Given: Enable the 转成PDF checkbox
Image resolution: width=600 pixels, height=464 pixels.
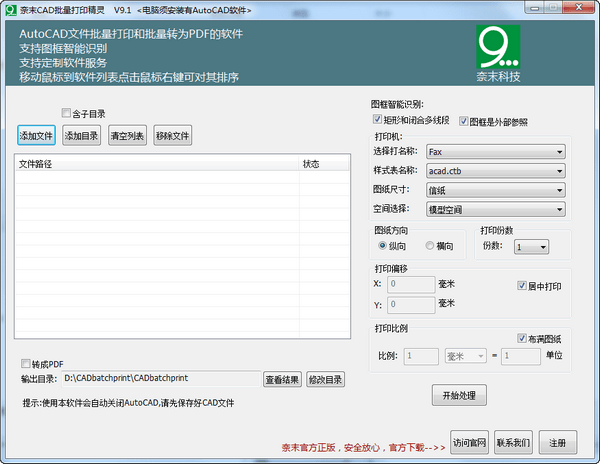Looking at the screenshot, I should pyautogui.click(x=27, y=363).
